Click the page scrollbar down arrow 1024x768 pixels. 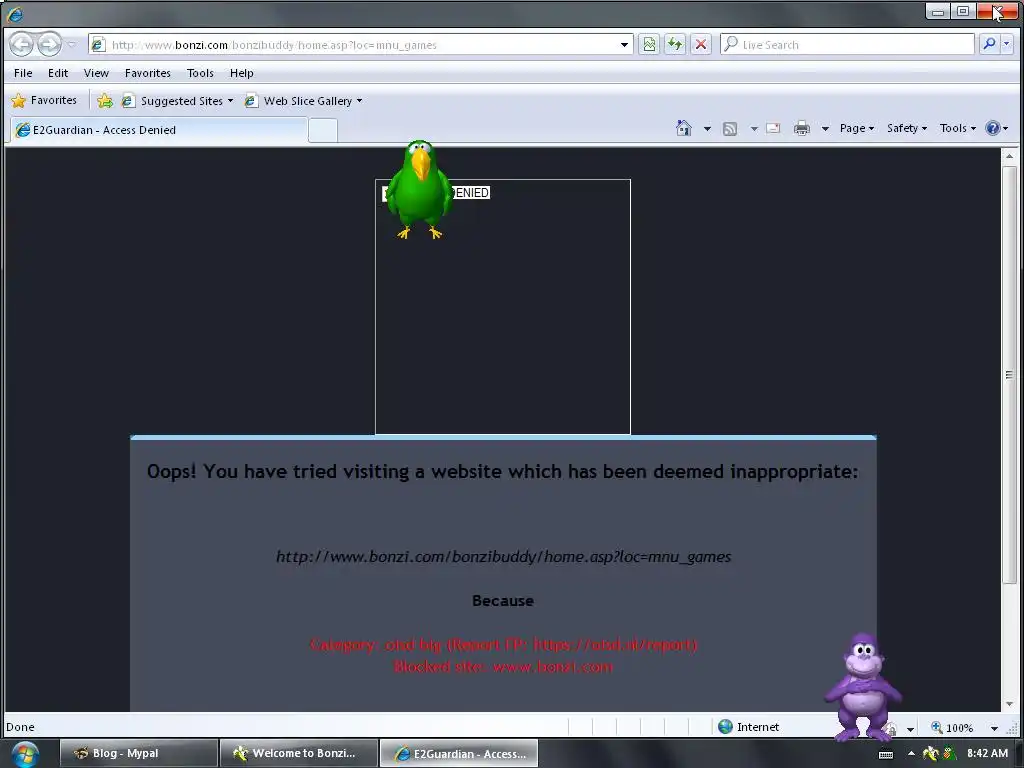[1010, 704]
